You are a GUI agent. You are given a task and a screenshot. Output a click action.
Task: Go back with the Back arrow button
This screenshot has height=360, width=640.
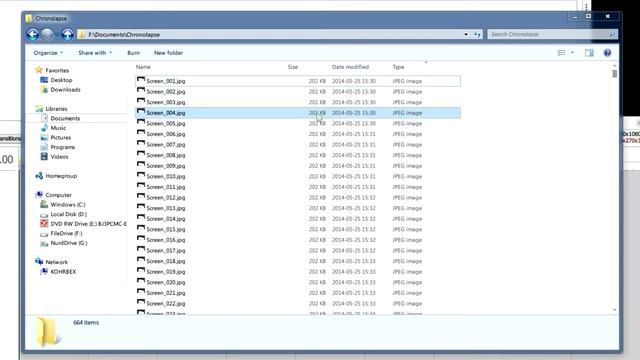32,34
